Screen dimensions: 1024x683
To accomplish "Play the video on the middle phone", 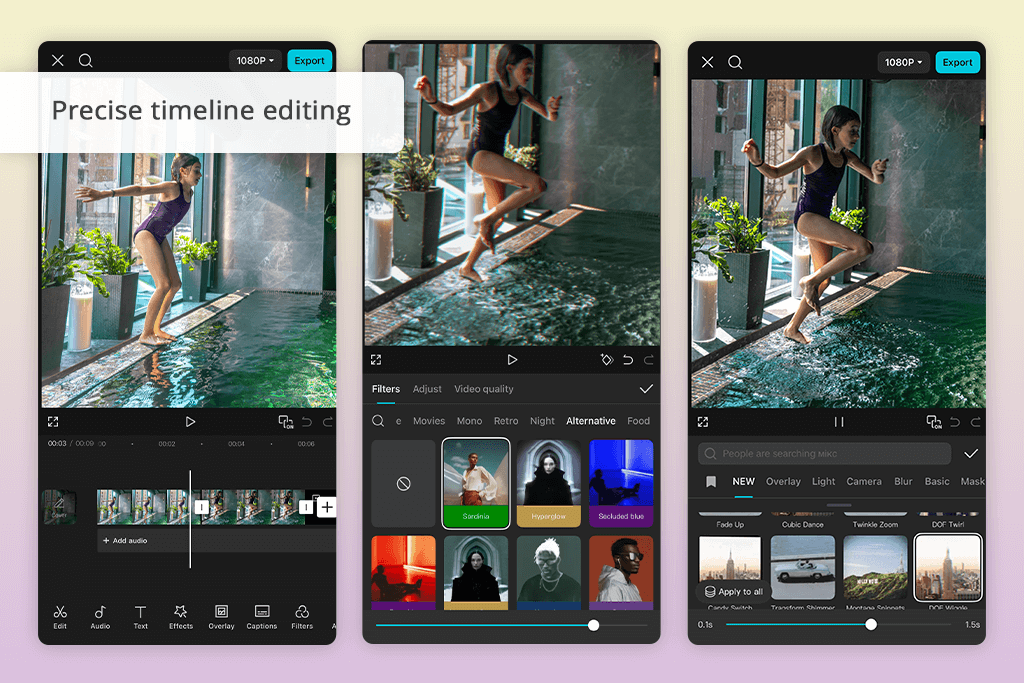I will click(x=512, y=360).
